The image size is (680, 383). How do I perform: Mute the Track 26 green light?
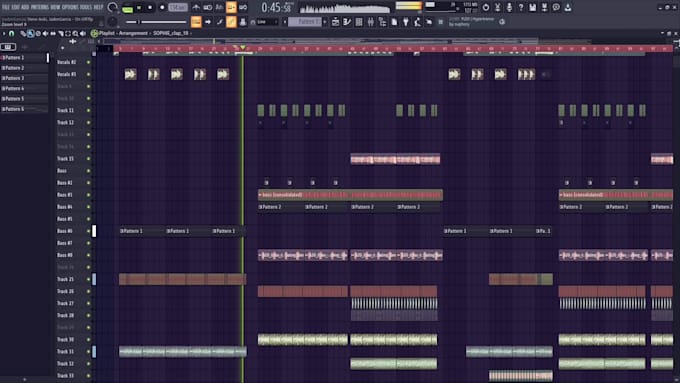click(88, 291)
